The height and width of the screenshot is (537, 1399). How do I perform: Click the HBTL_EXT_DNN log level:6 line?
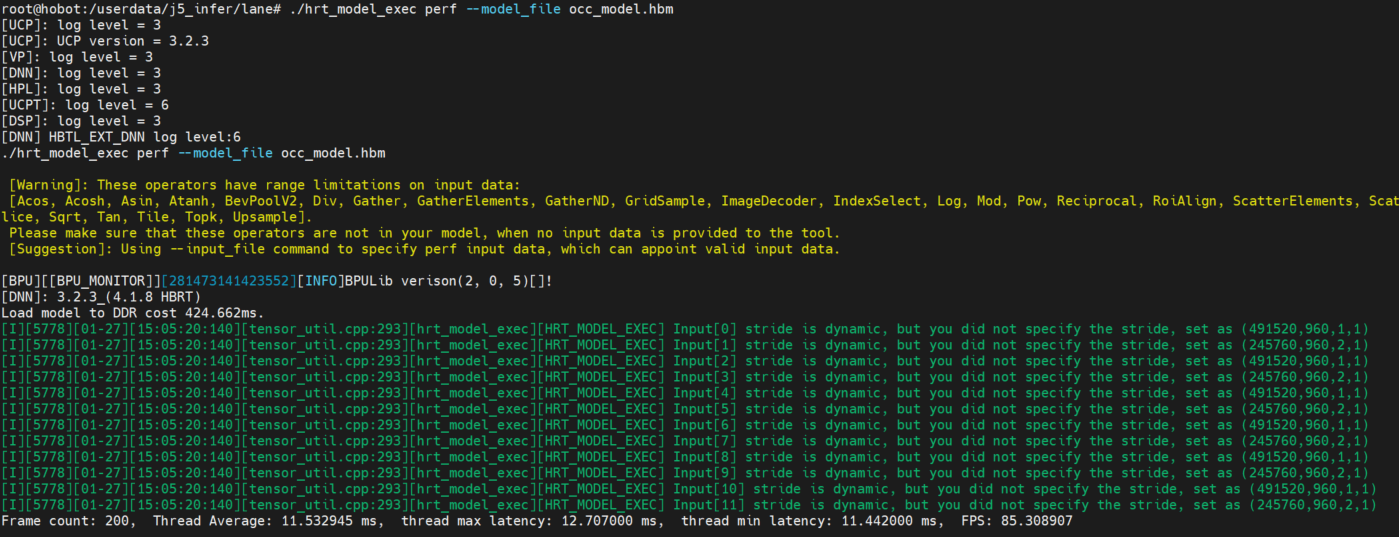pyautogui.click(x=120, y=136)
